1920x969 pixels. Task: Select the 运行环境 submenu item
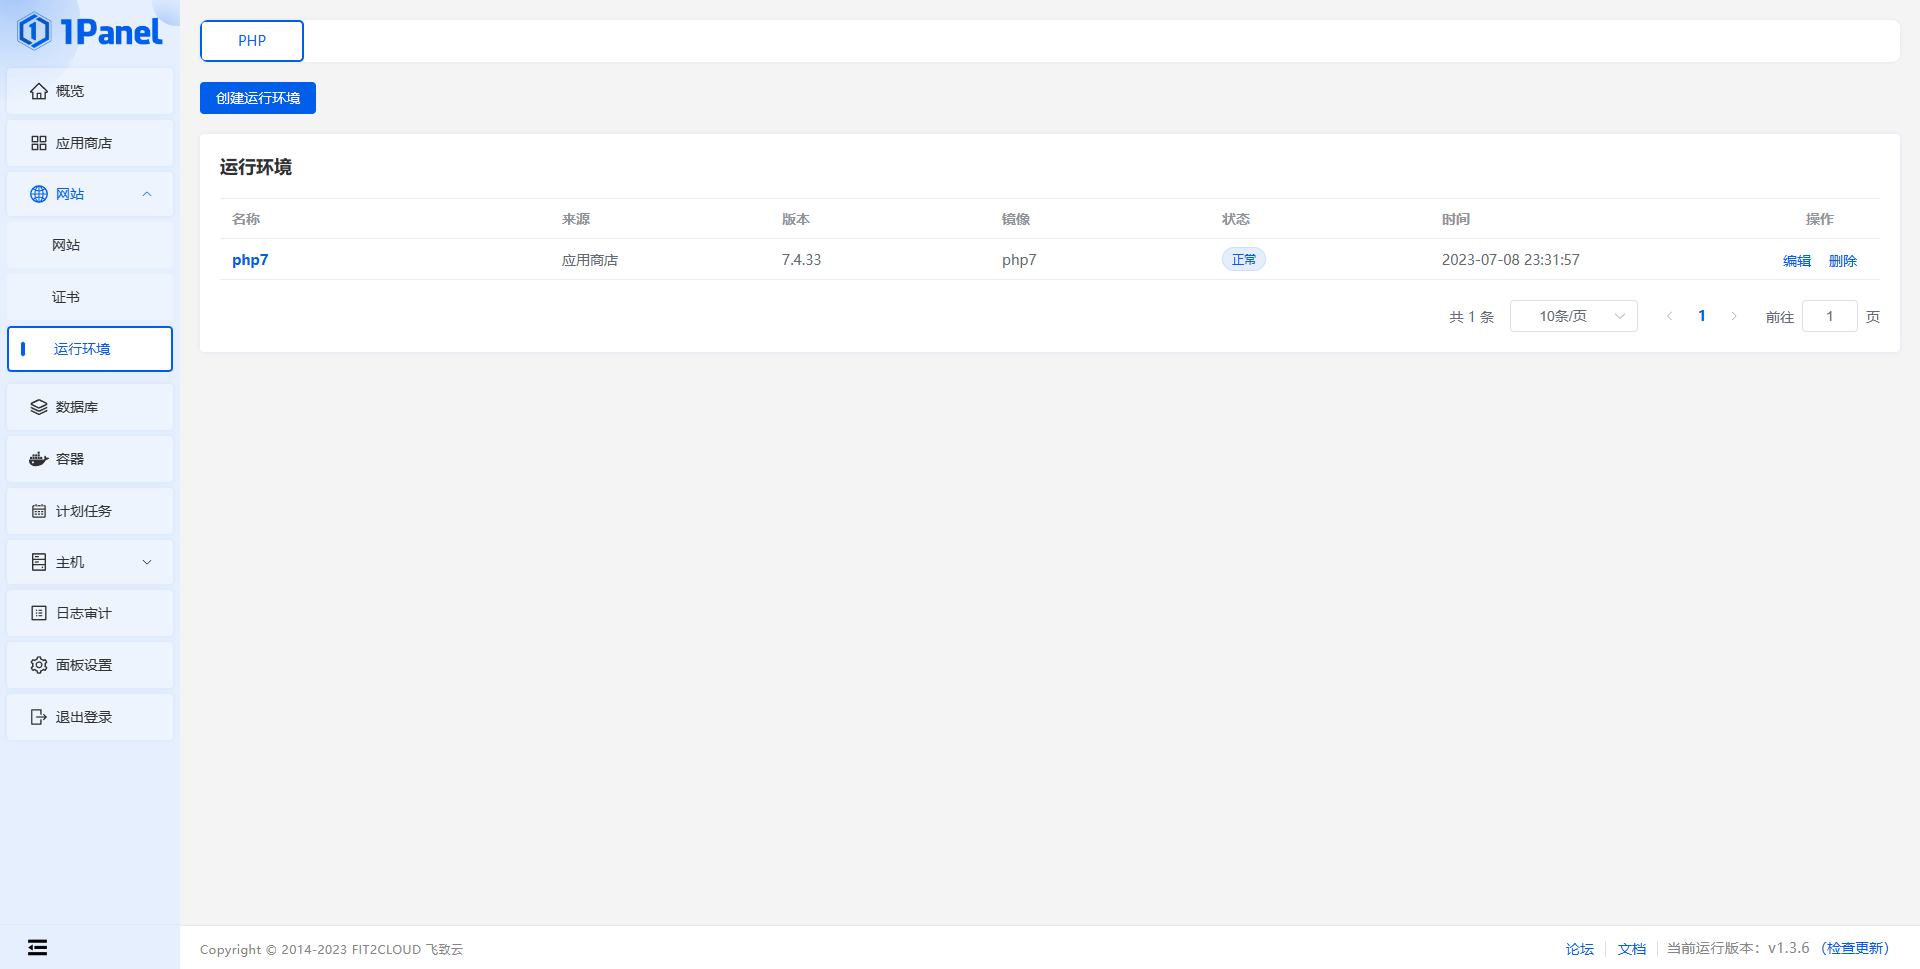90,349
